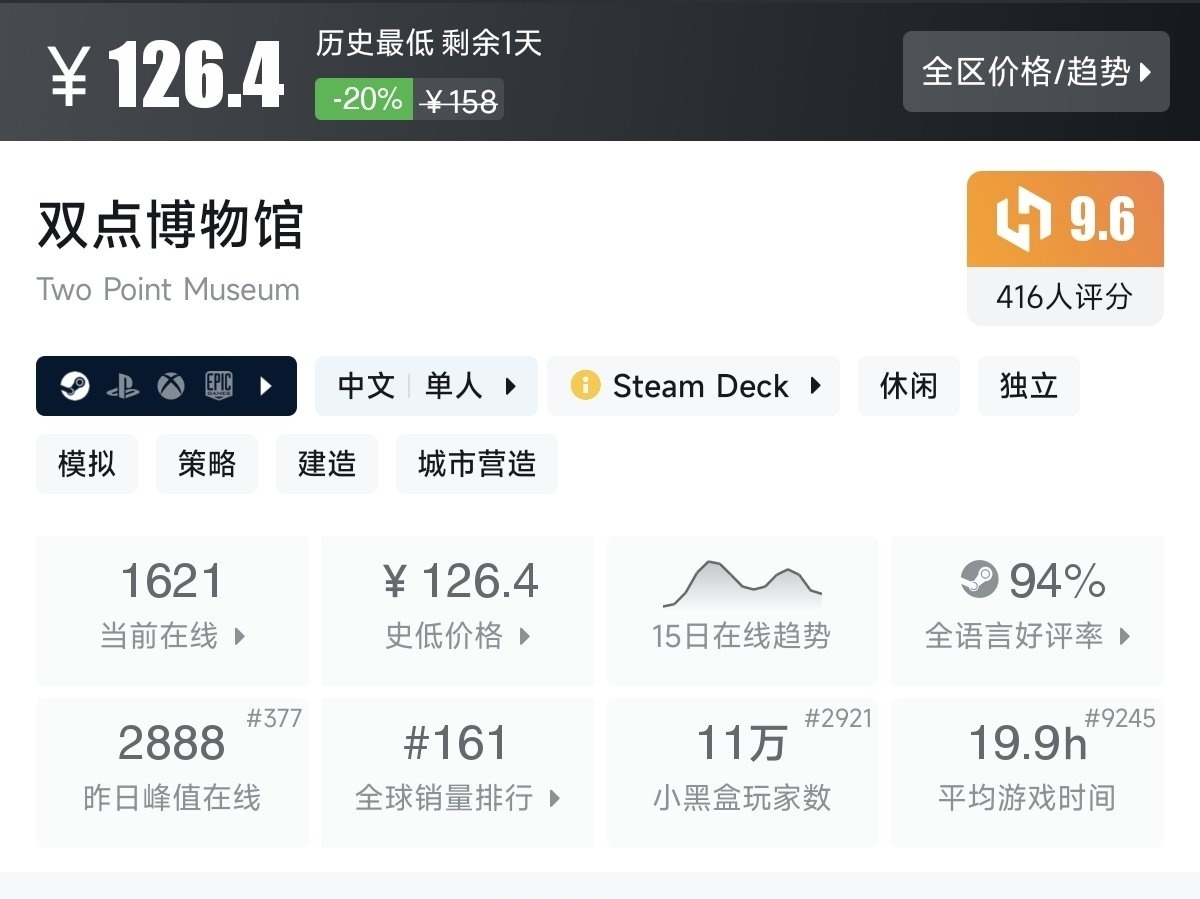
Task: Select the 休闲 tag
Action: 909,386
